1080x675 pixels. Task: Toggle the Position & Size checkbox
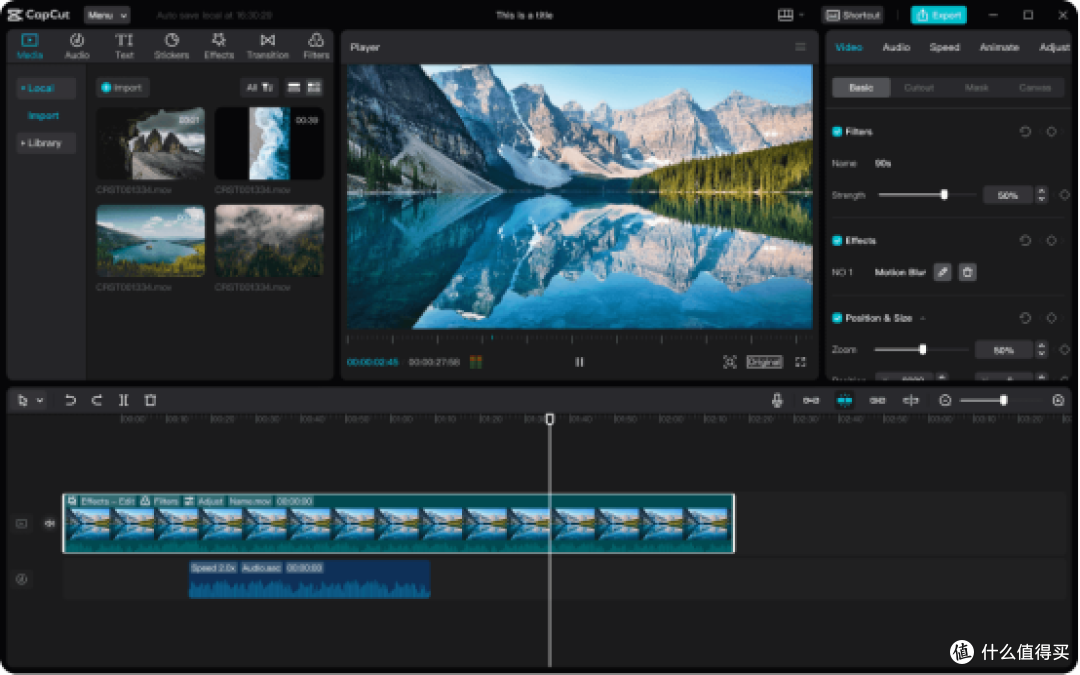[x=837, y=318]
